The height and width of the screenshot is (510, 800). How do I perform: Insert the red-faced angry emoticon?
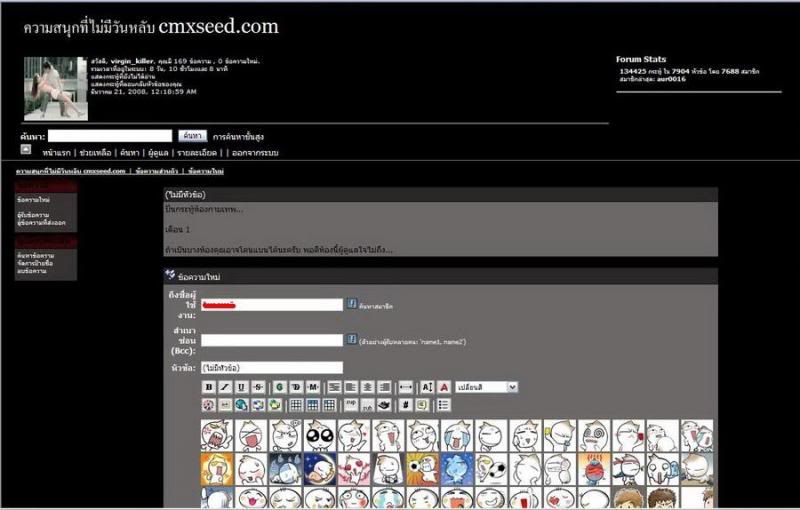[x=594, y=469]
